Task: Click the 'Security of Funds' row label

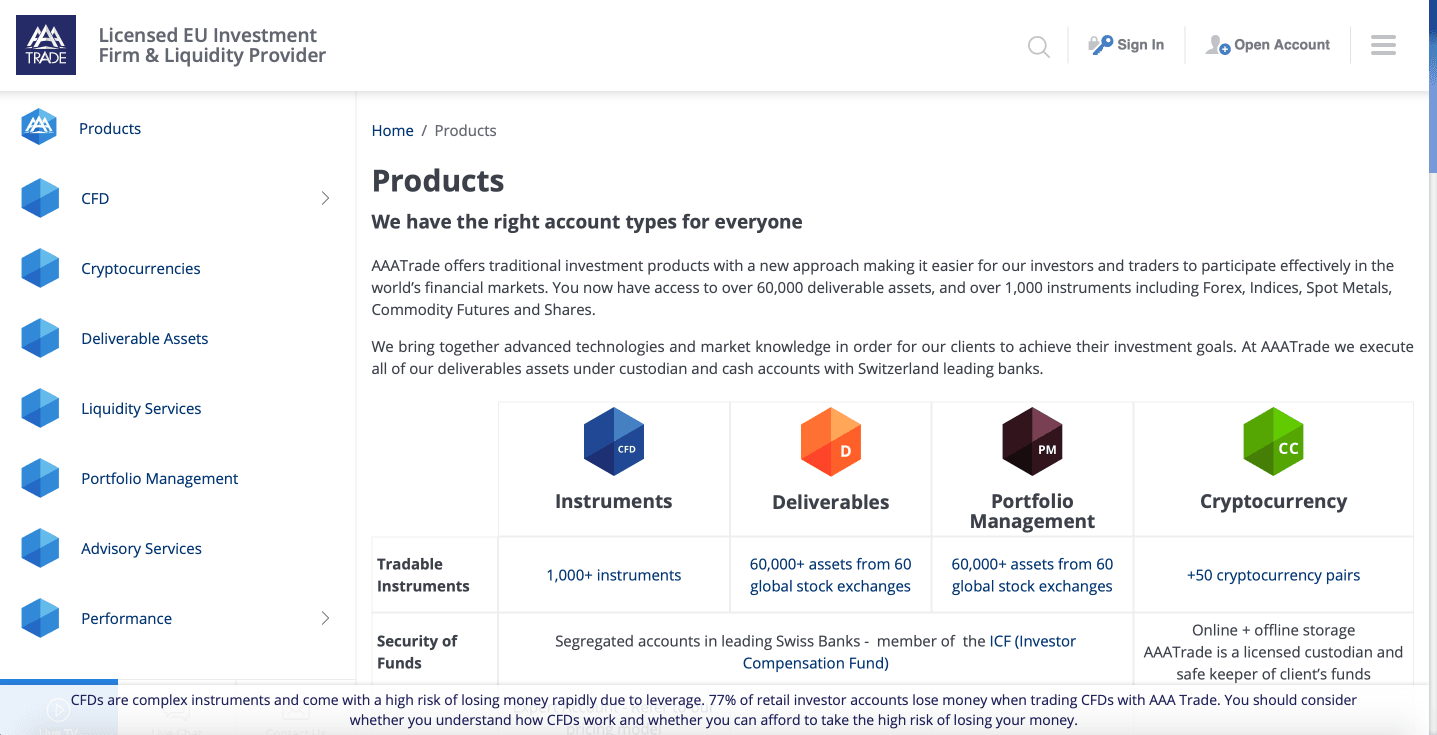Action: (x=417, y=652)
